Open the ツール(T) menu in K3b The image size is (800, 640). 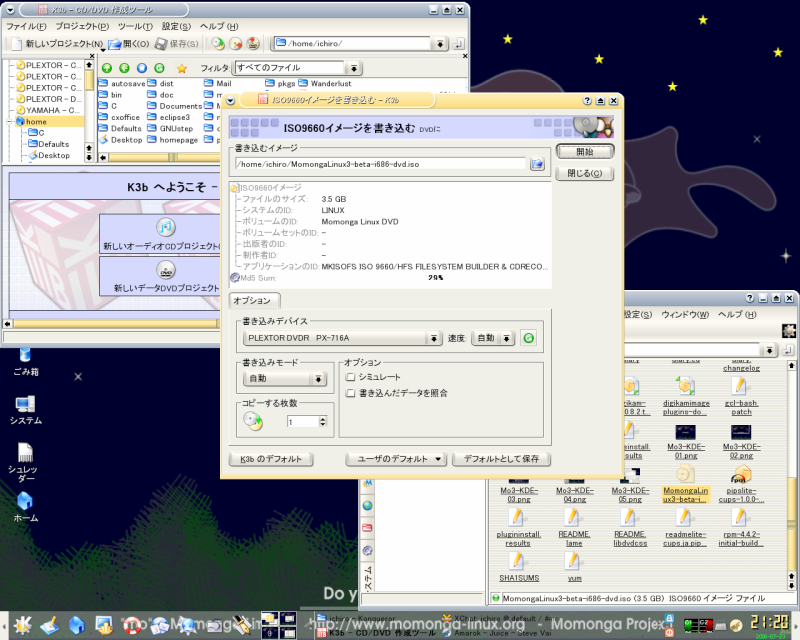point(135,27)
